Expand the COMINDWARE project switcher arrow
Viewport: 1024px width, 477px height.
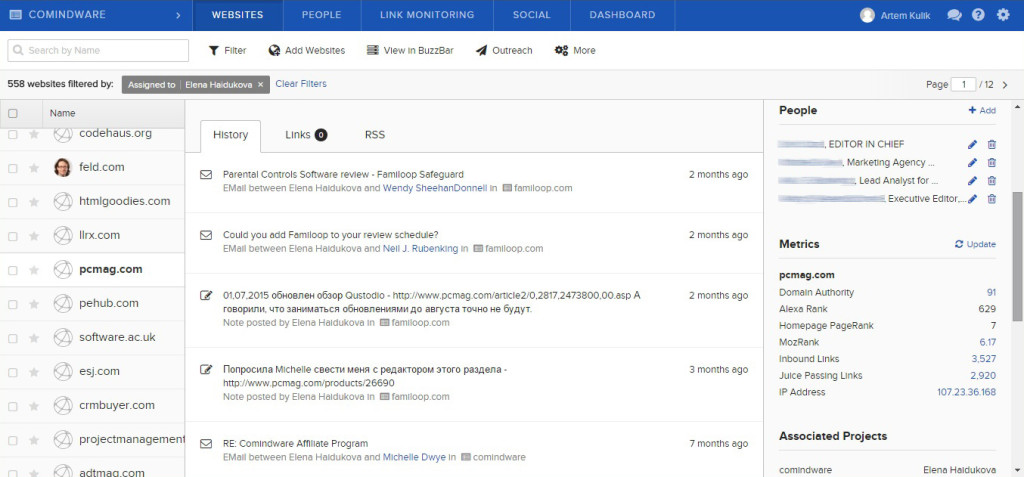(177, 15)
